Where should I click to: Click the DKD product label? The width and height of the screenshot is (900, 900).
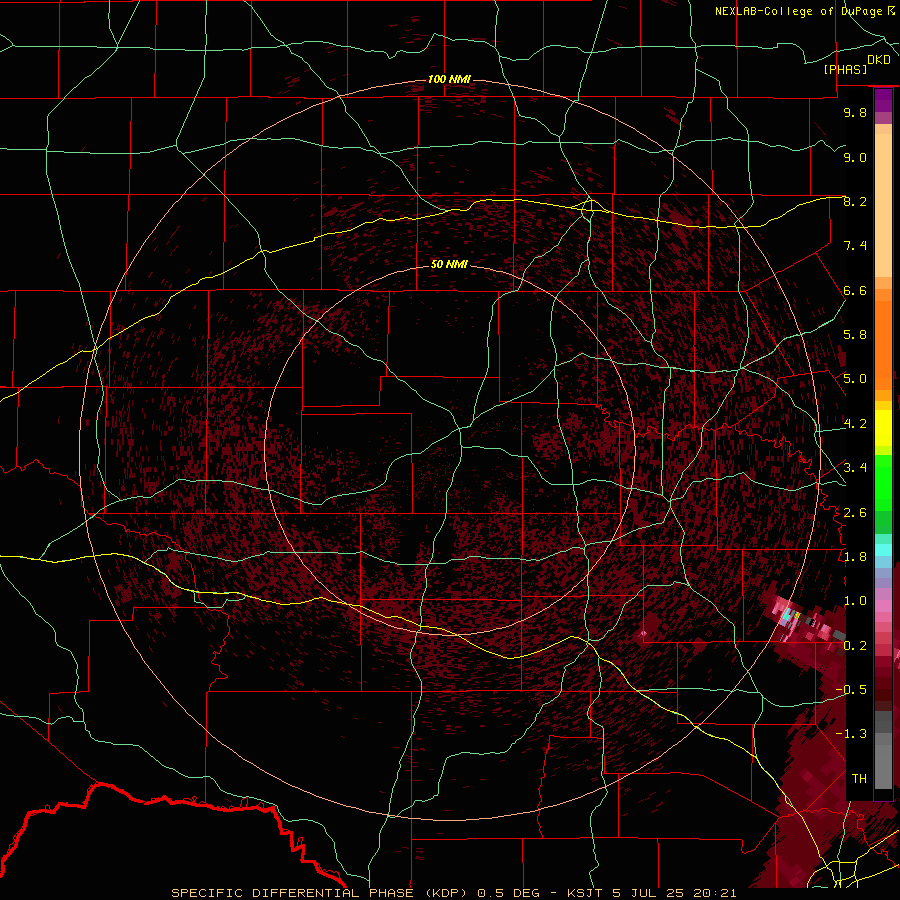coord(879,60)
